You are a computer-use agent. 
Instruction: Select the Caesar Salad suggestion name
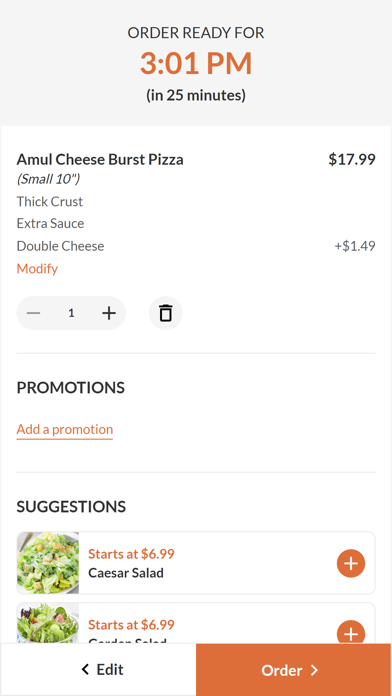[126, 573]
